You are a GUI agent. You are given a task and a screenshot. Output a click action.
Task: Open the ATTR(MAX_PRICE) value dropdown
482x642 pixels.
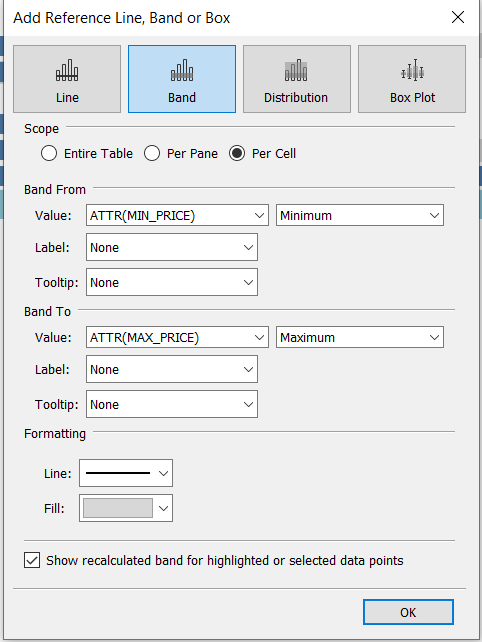(x=177, y=337)
